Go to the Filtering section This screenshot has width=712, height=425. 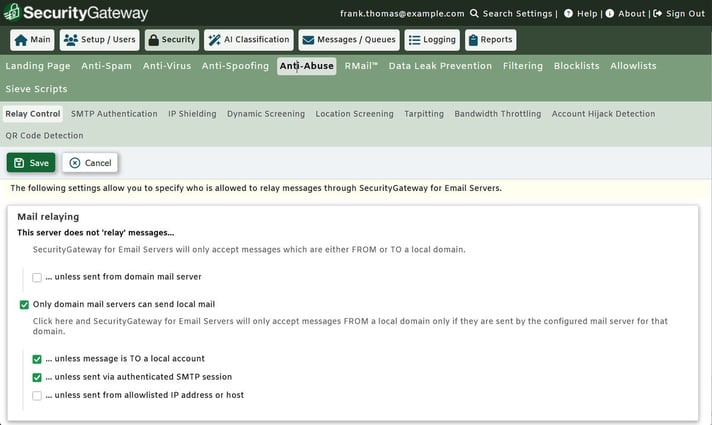[x=523, y=66]
